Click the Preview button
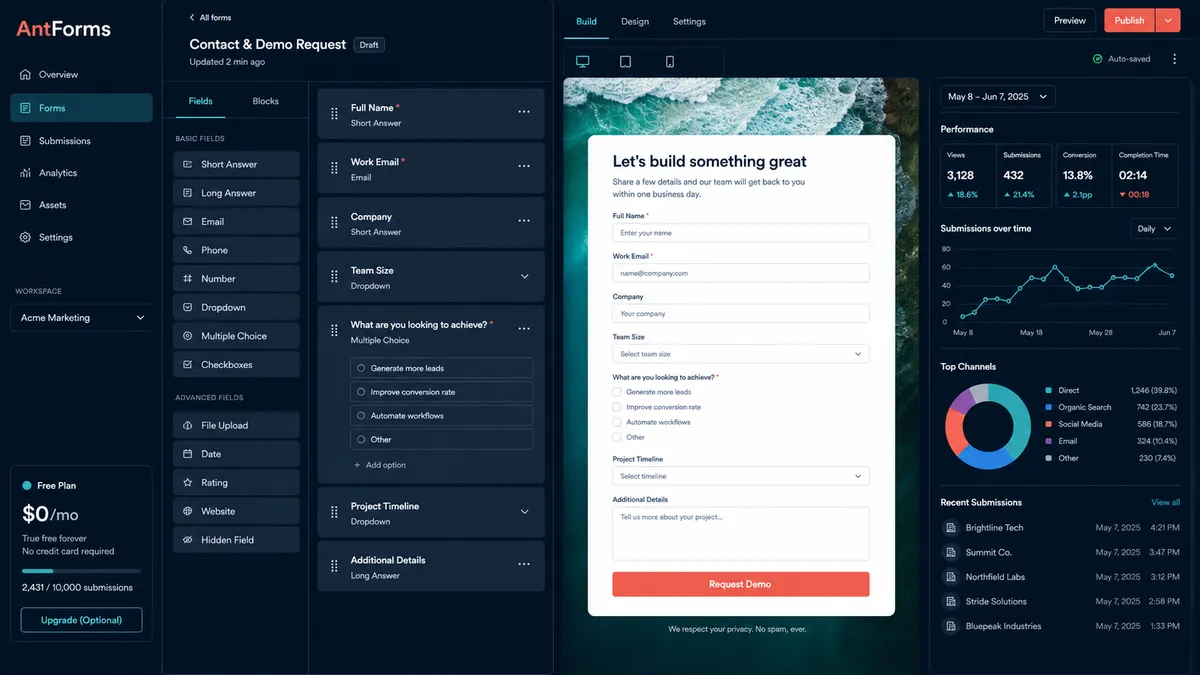1200x675 pixels. click(x=1069, y=20)
